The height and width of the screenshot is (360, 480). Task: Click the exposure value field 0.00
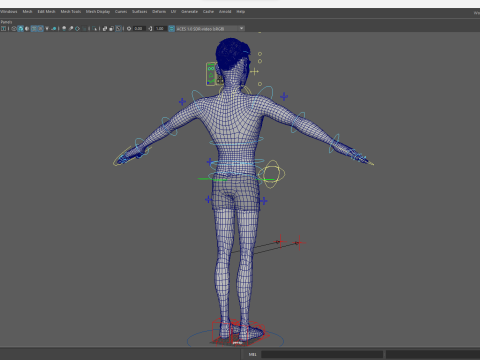point(139,29)
